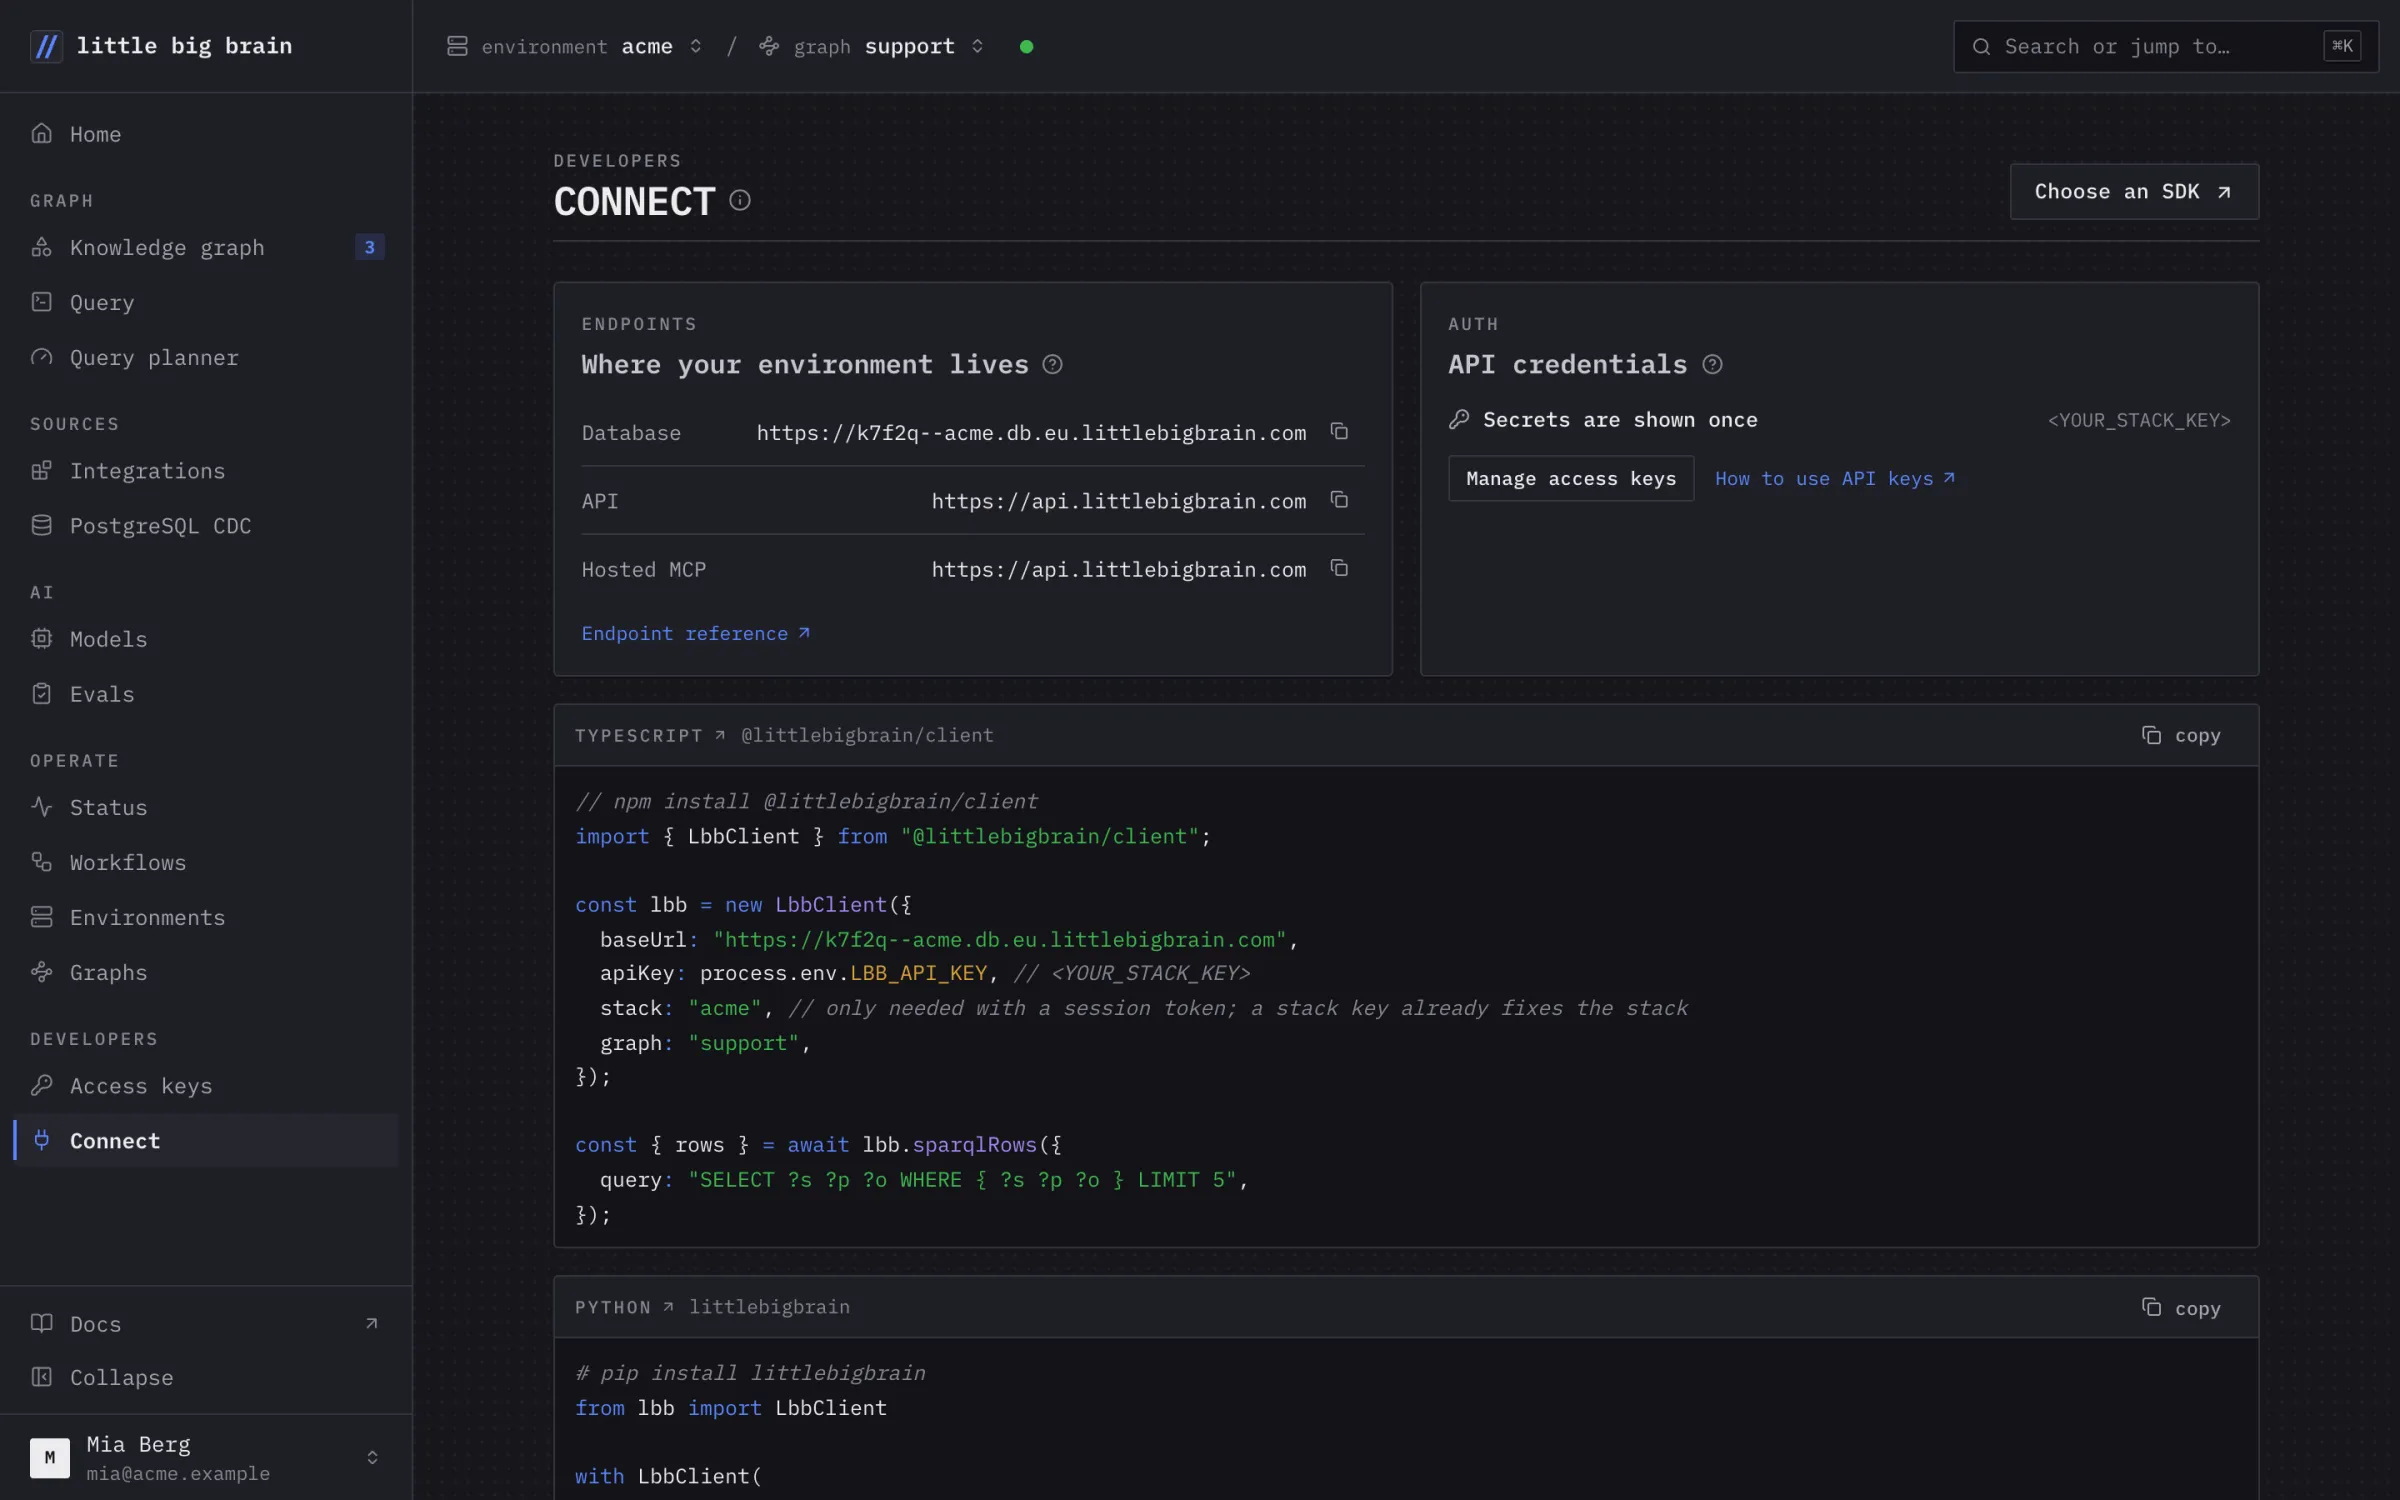Open Models under AI

206,638
